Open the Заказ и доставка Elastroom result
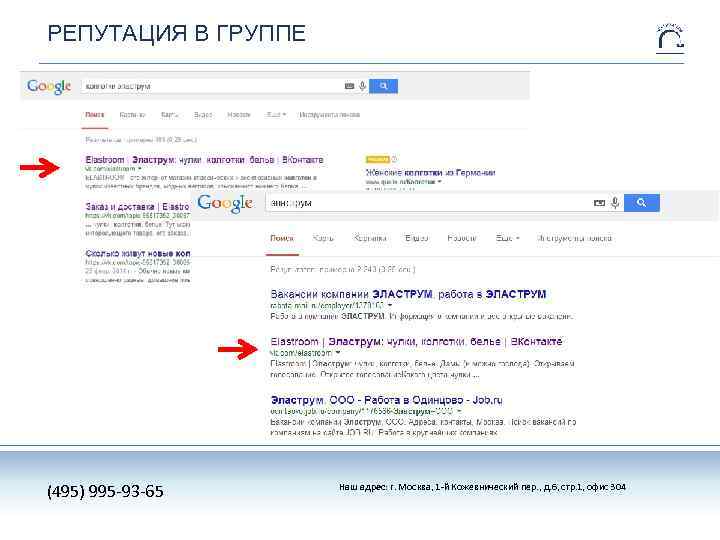 coord(137,207)
